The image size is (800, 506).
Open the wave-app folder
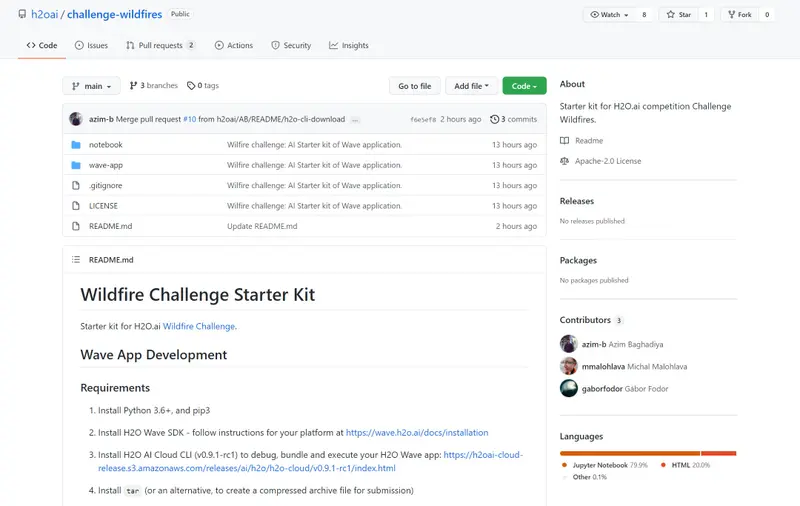click(106, 165)
